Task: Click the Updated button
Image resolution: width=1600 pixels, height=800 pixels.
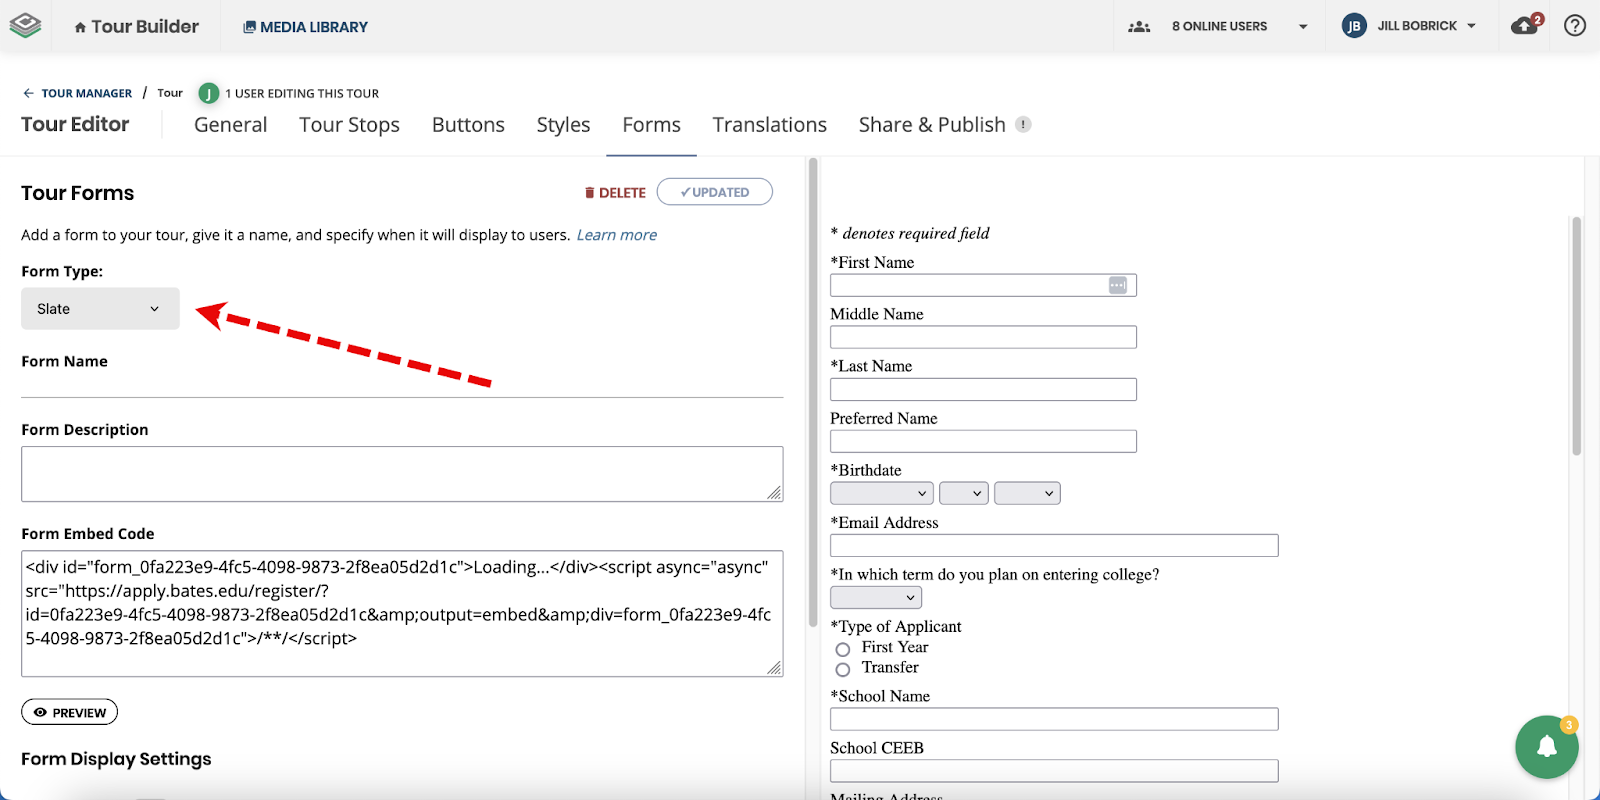Action: coord(714,192)
